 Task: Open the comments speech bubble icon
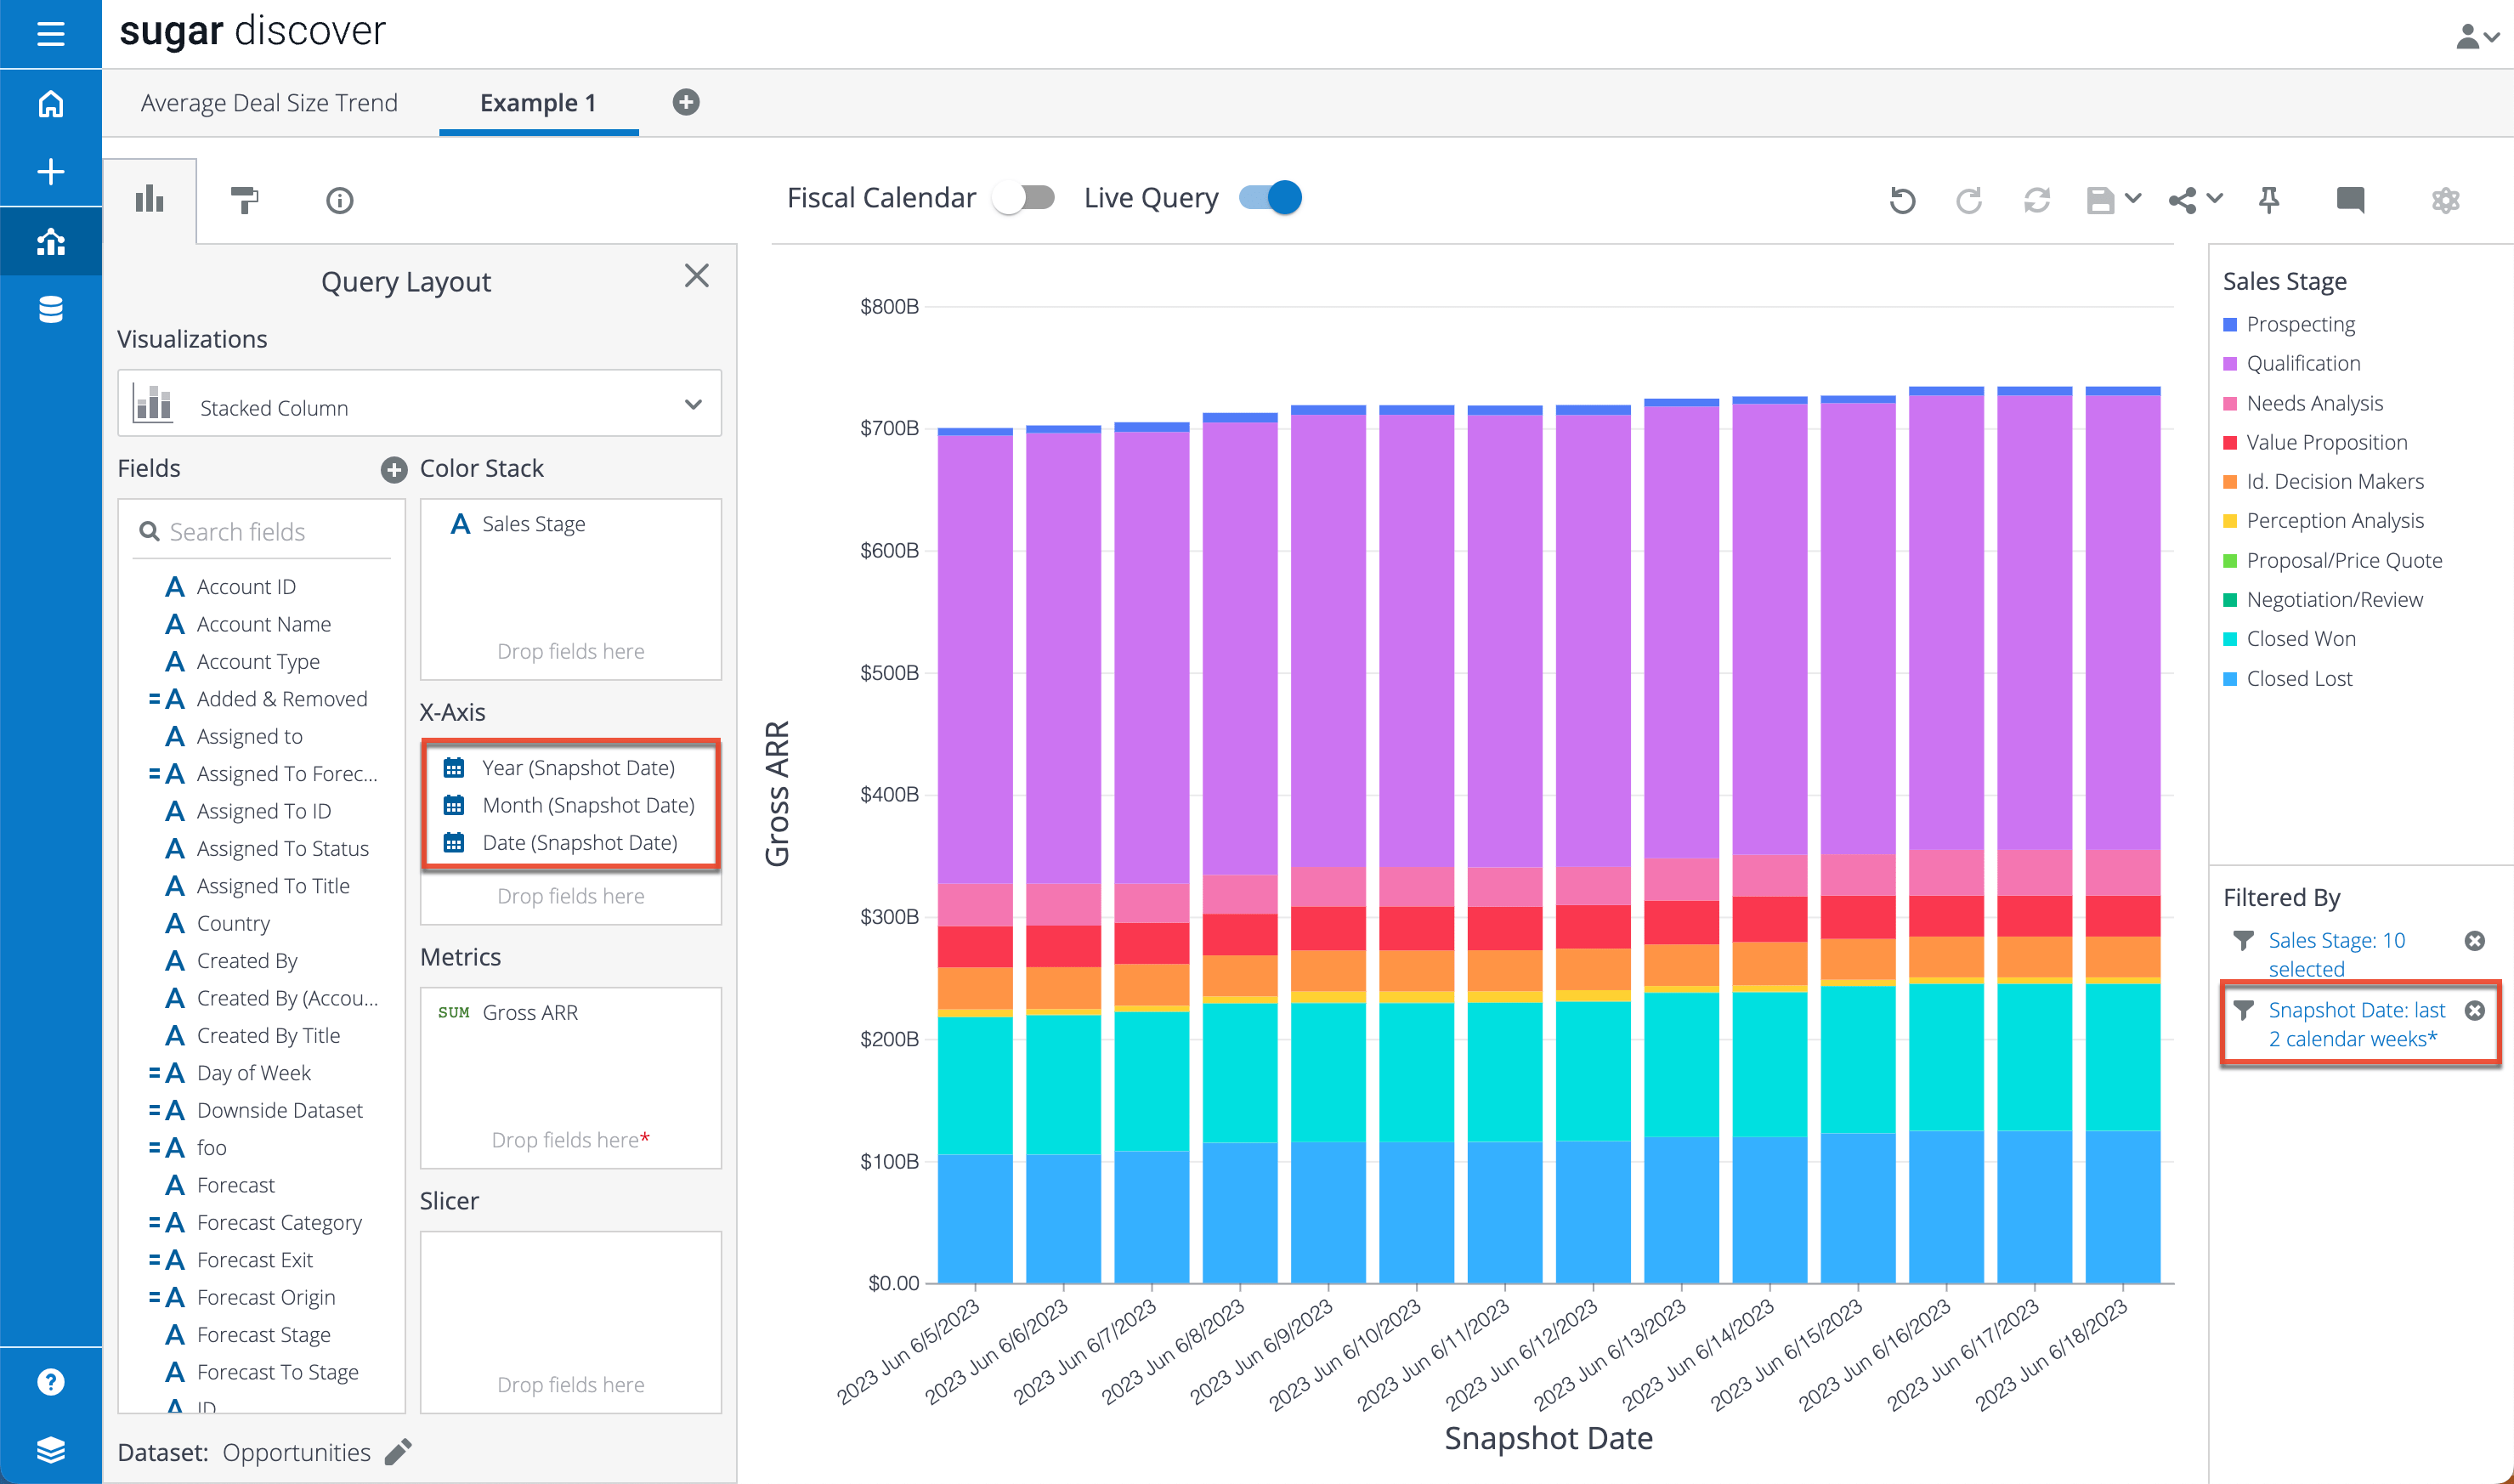(x=2350, y=200)
